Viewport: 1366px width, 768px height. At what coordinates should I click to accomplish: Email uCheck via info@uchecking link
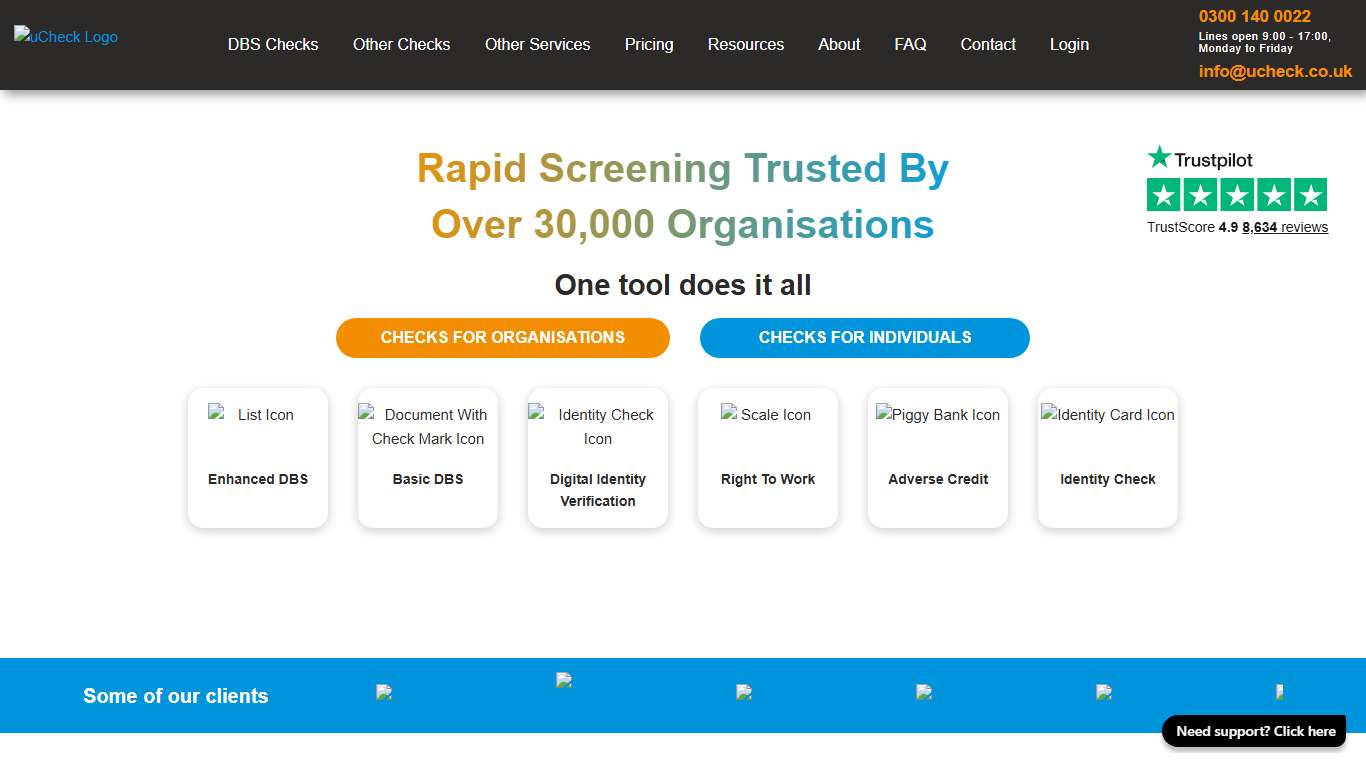pyautogui.click(x=1275, y=71)
